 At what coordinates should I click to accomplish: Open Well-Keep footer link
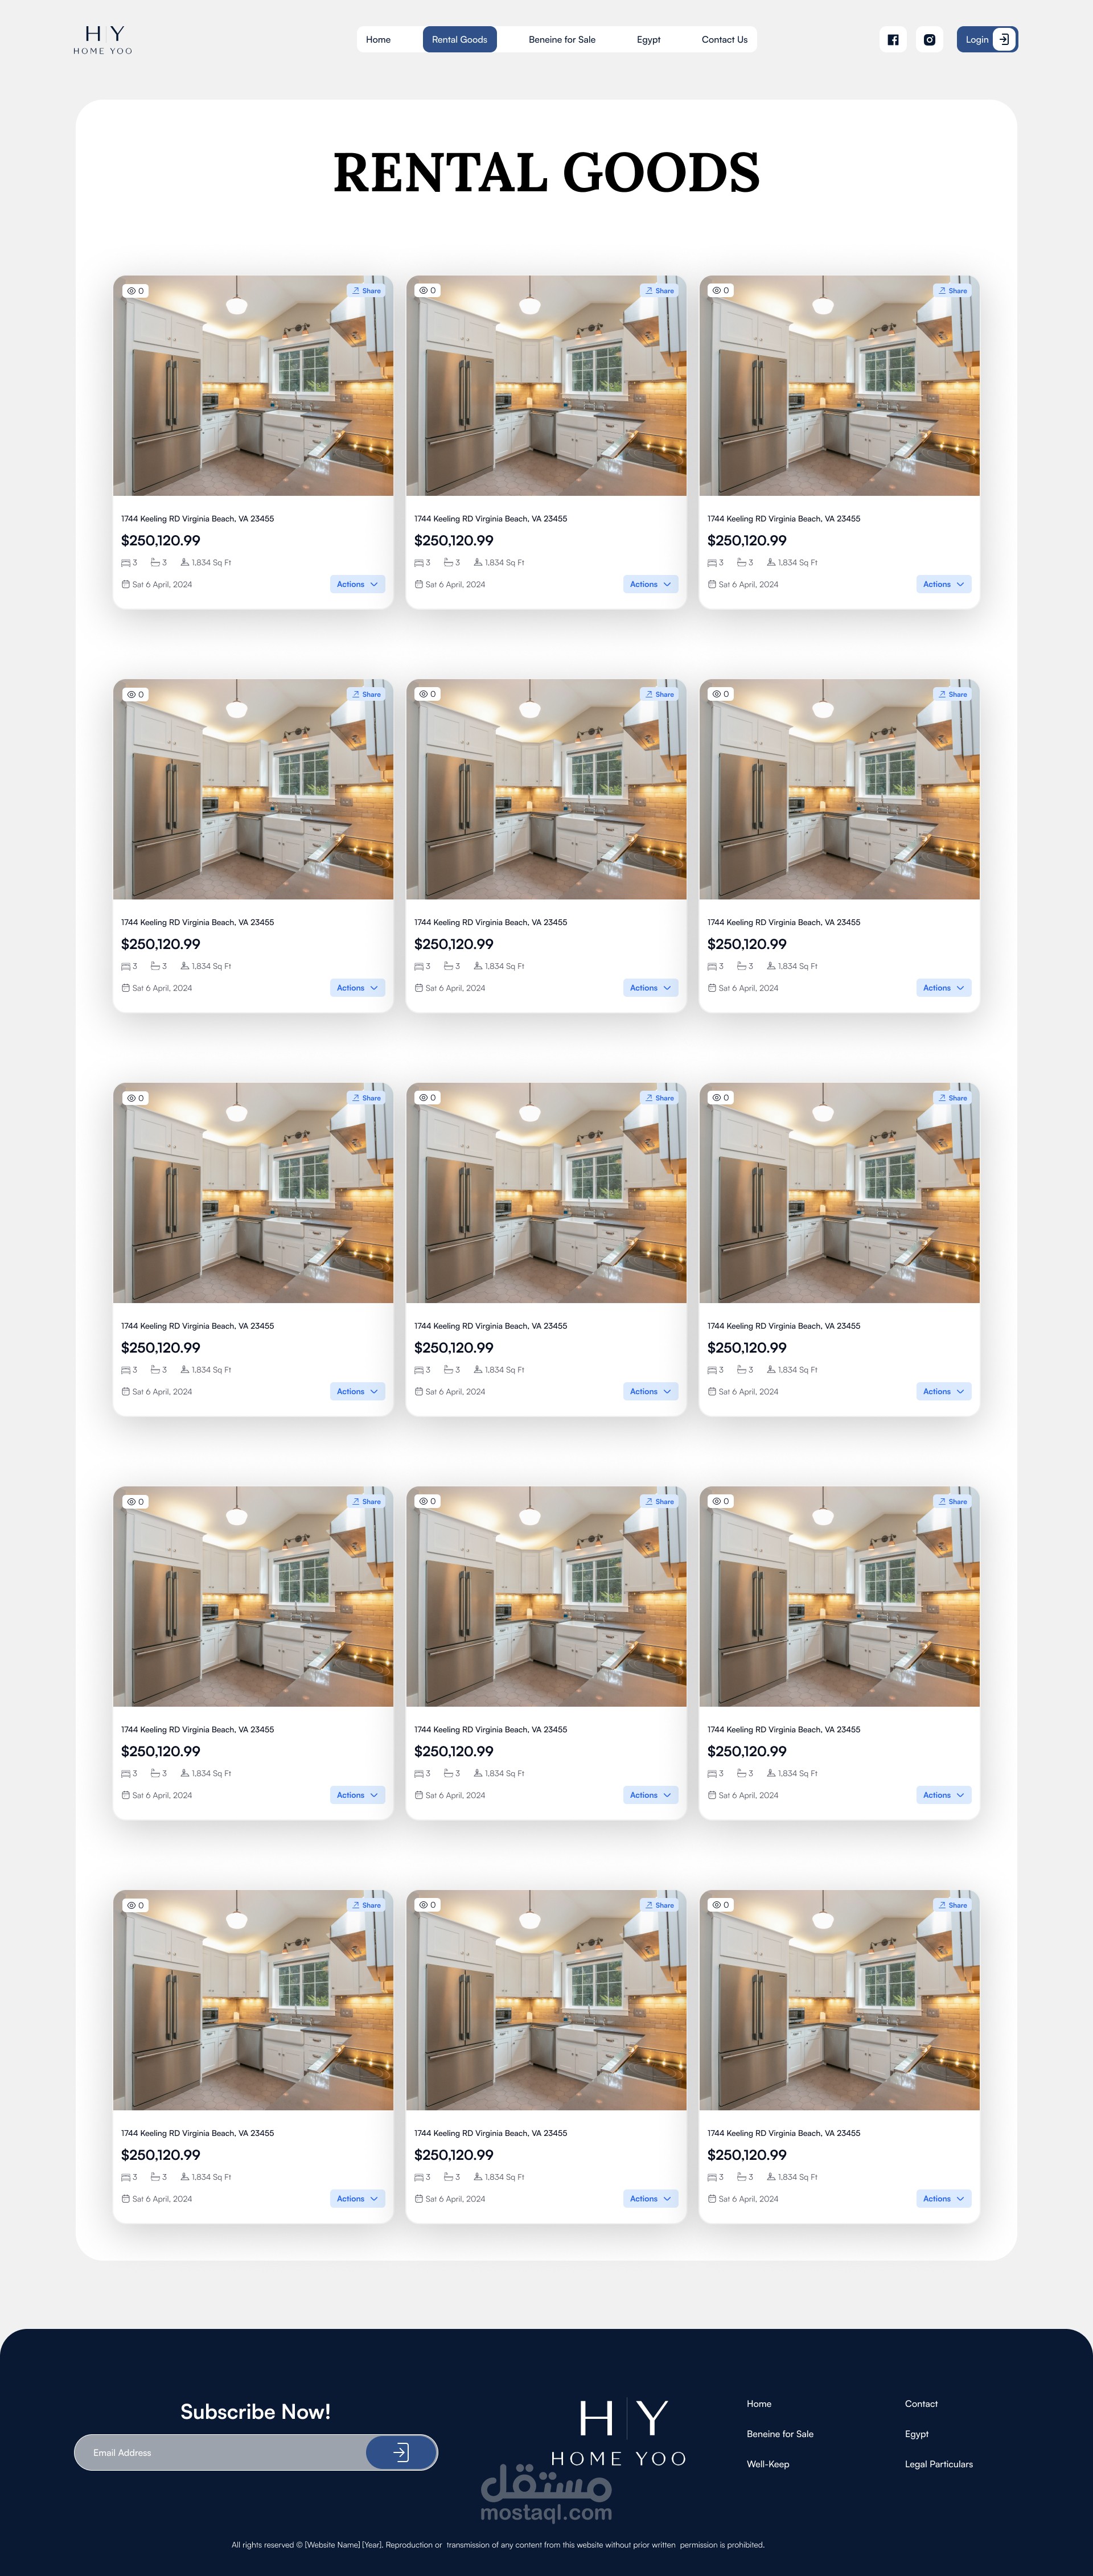pos(768,2464)
